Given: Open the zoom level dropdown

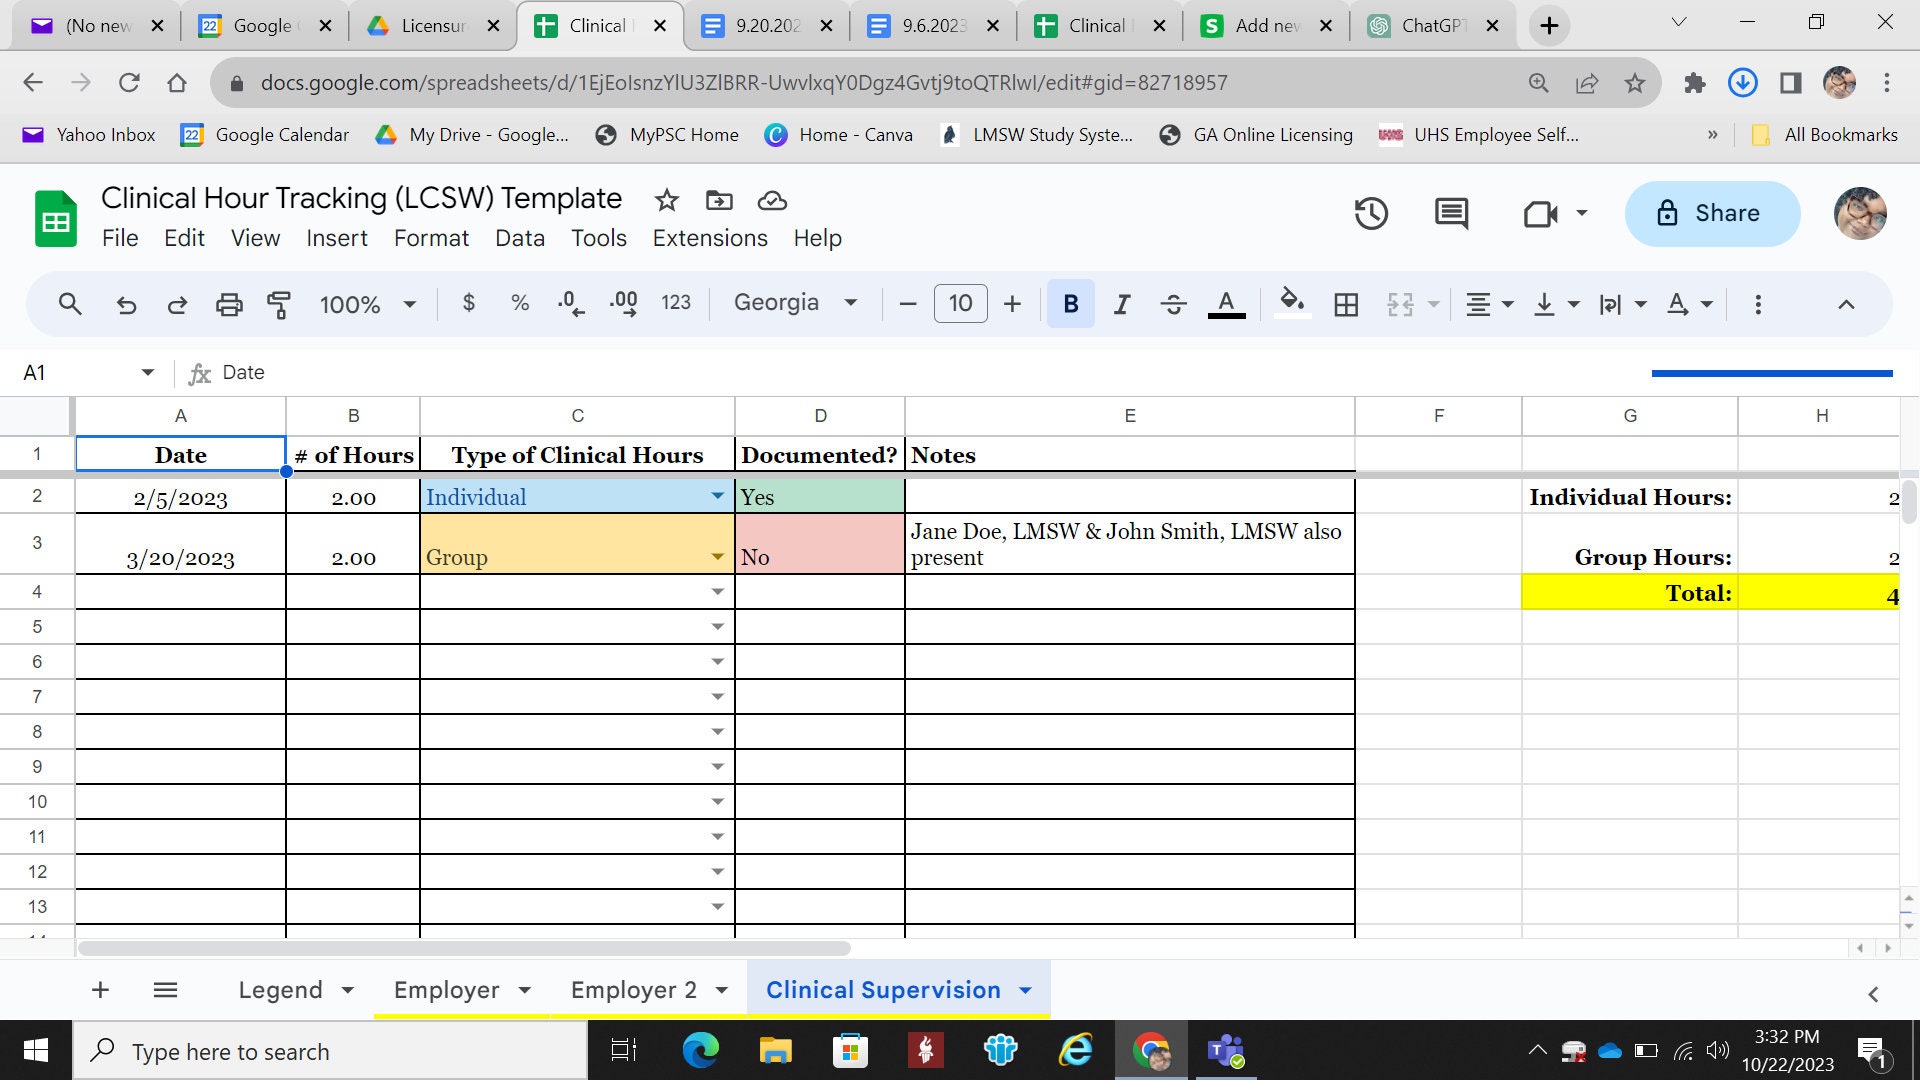Looking at the screenshot, I should point(367,303).
